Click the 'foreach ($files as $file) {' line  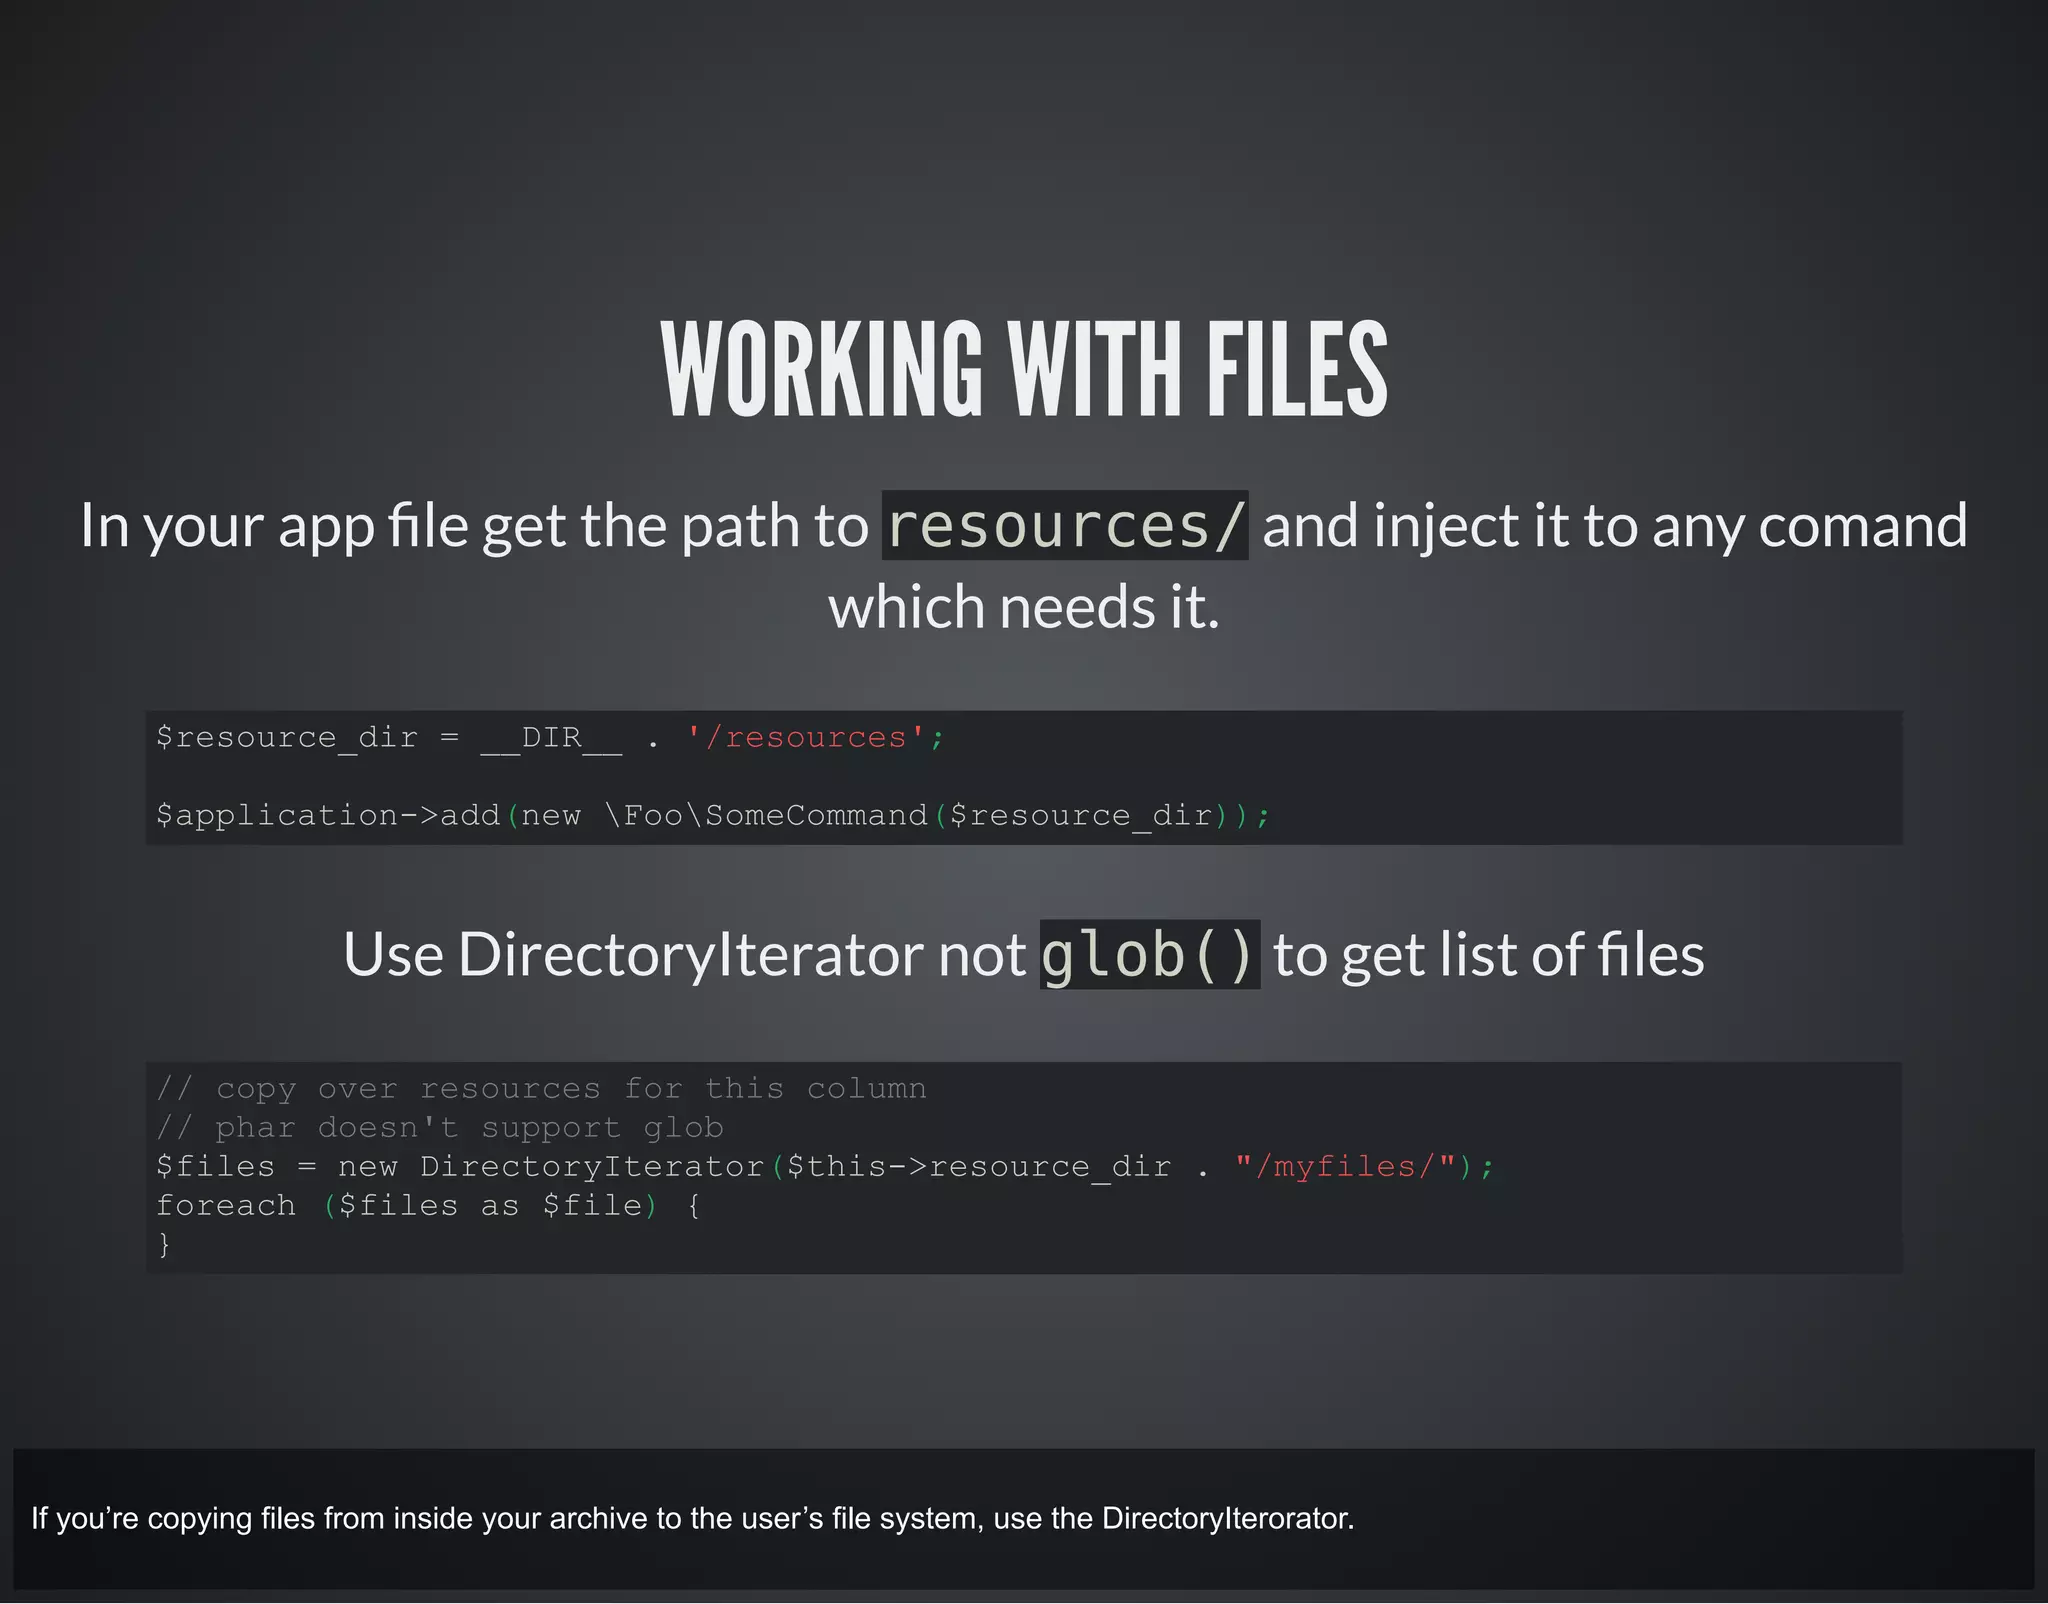point(428,1206)
